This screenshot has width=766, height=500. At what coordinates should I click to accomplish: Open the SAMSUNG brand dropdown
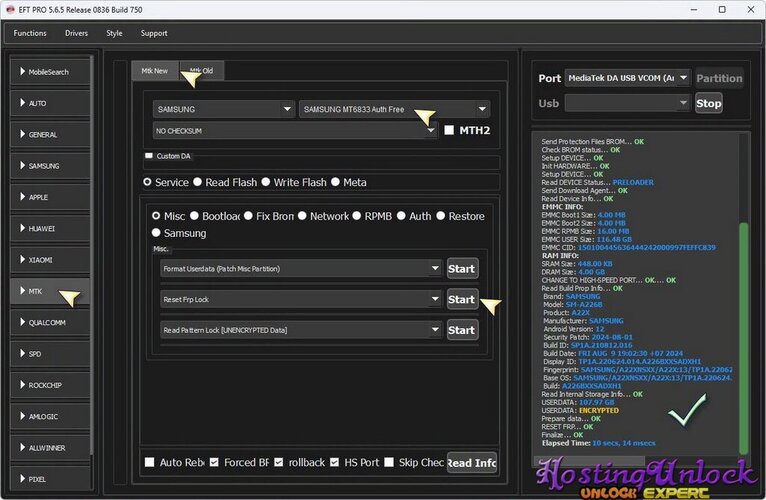tap(224, 109)
